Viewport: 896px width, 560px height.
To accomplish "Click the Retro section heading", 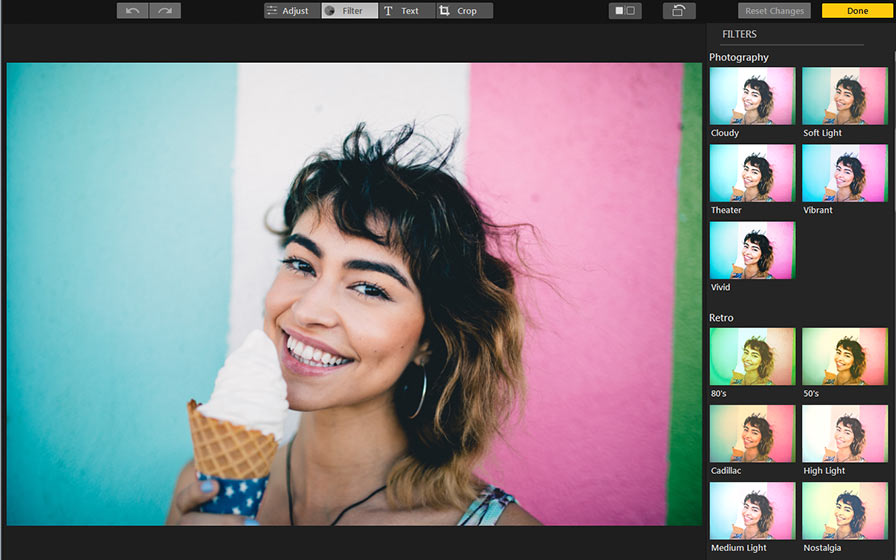I will point(721,318).
